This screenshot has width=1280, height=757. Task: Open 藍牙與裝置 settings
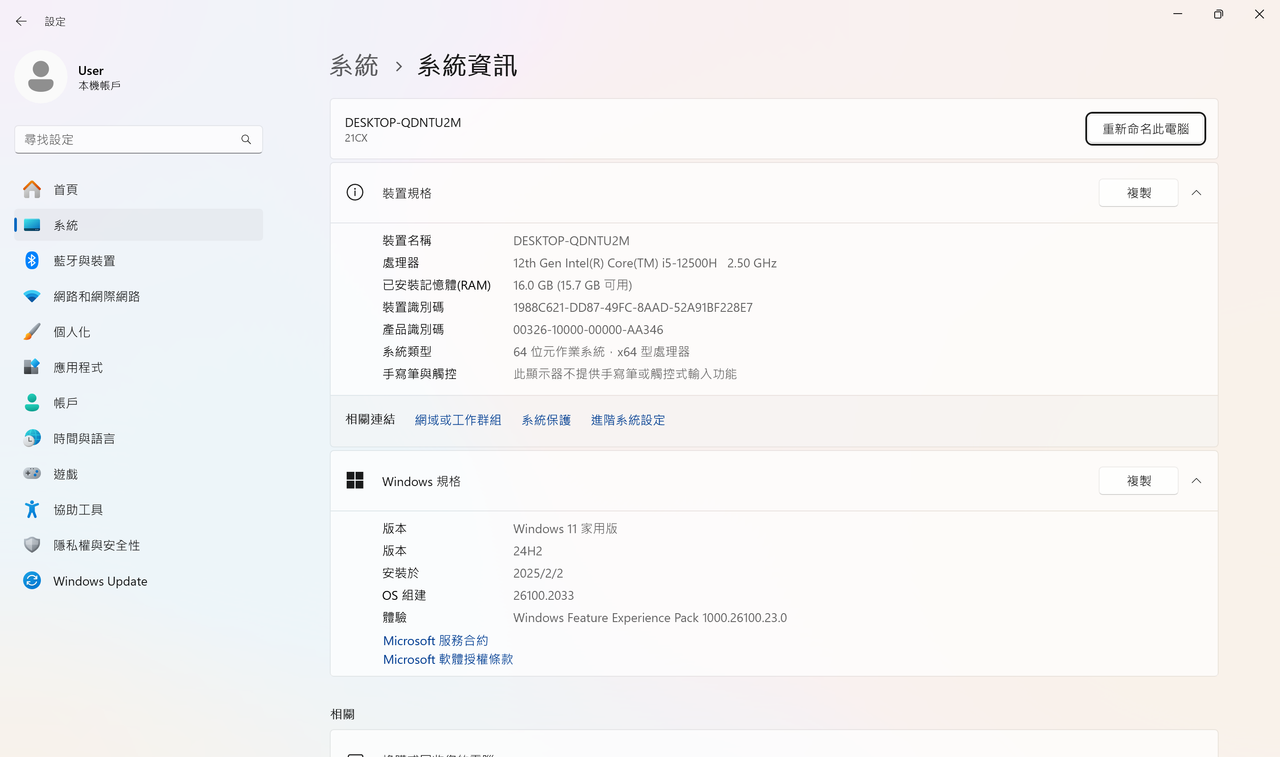point(139,260)
